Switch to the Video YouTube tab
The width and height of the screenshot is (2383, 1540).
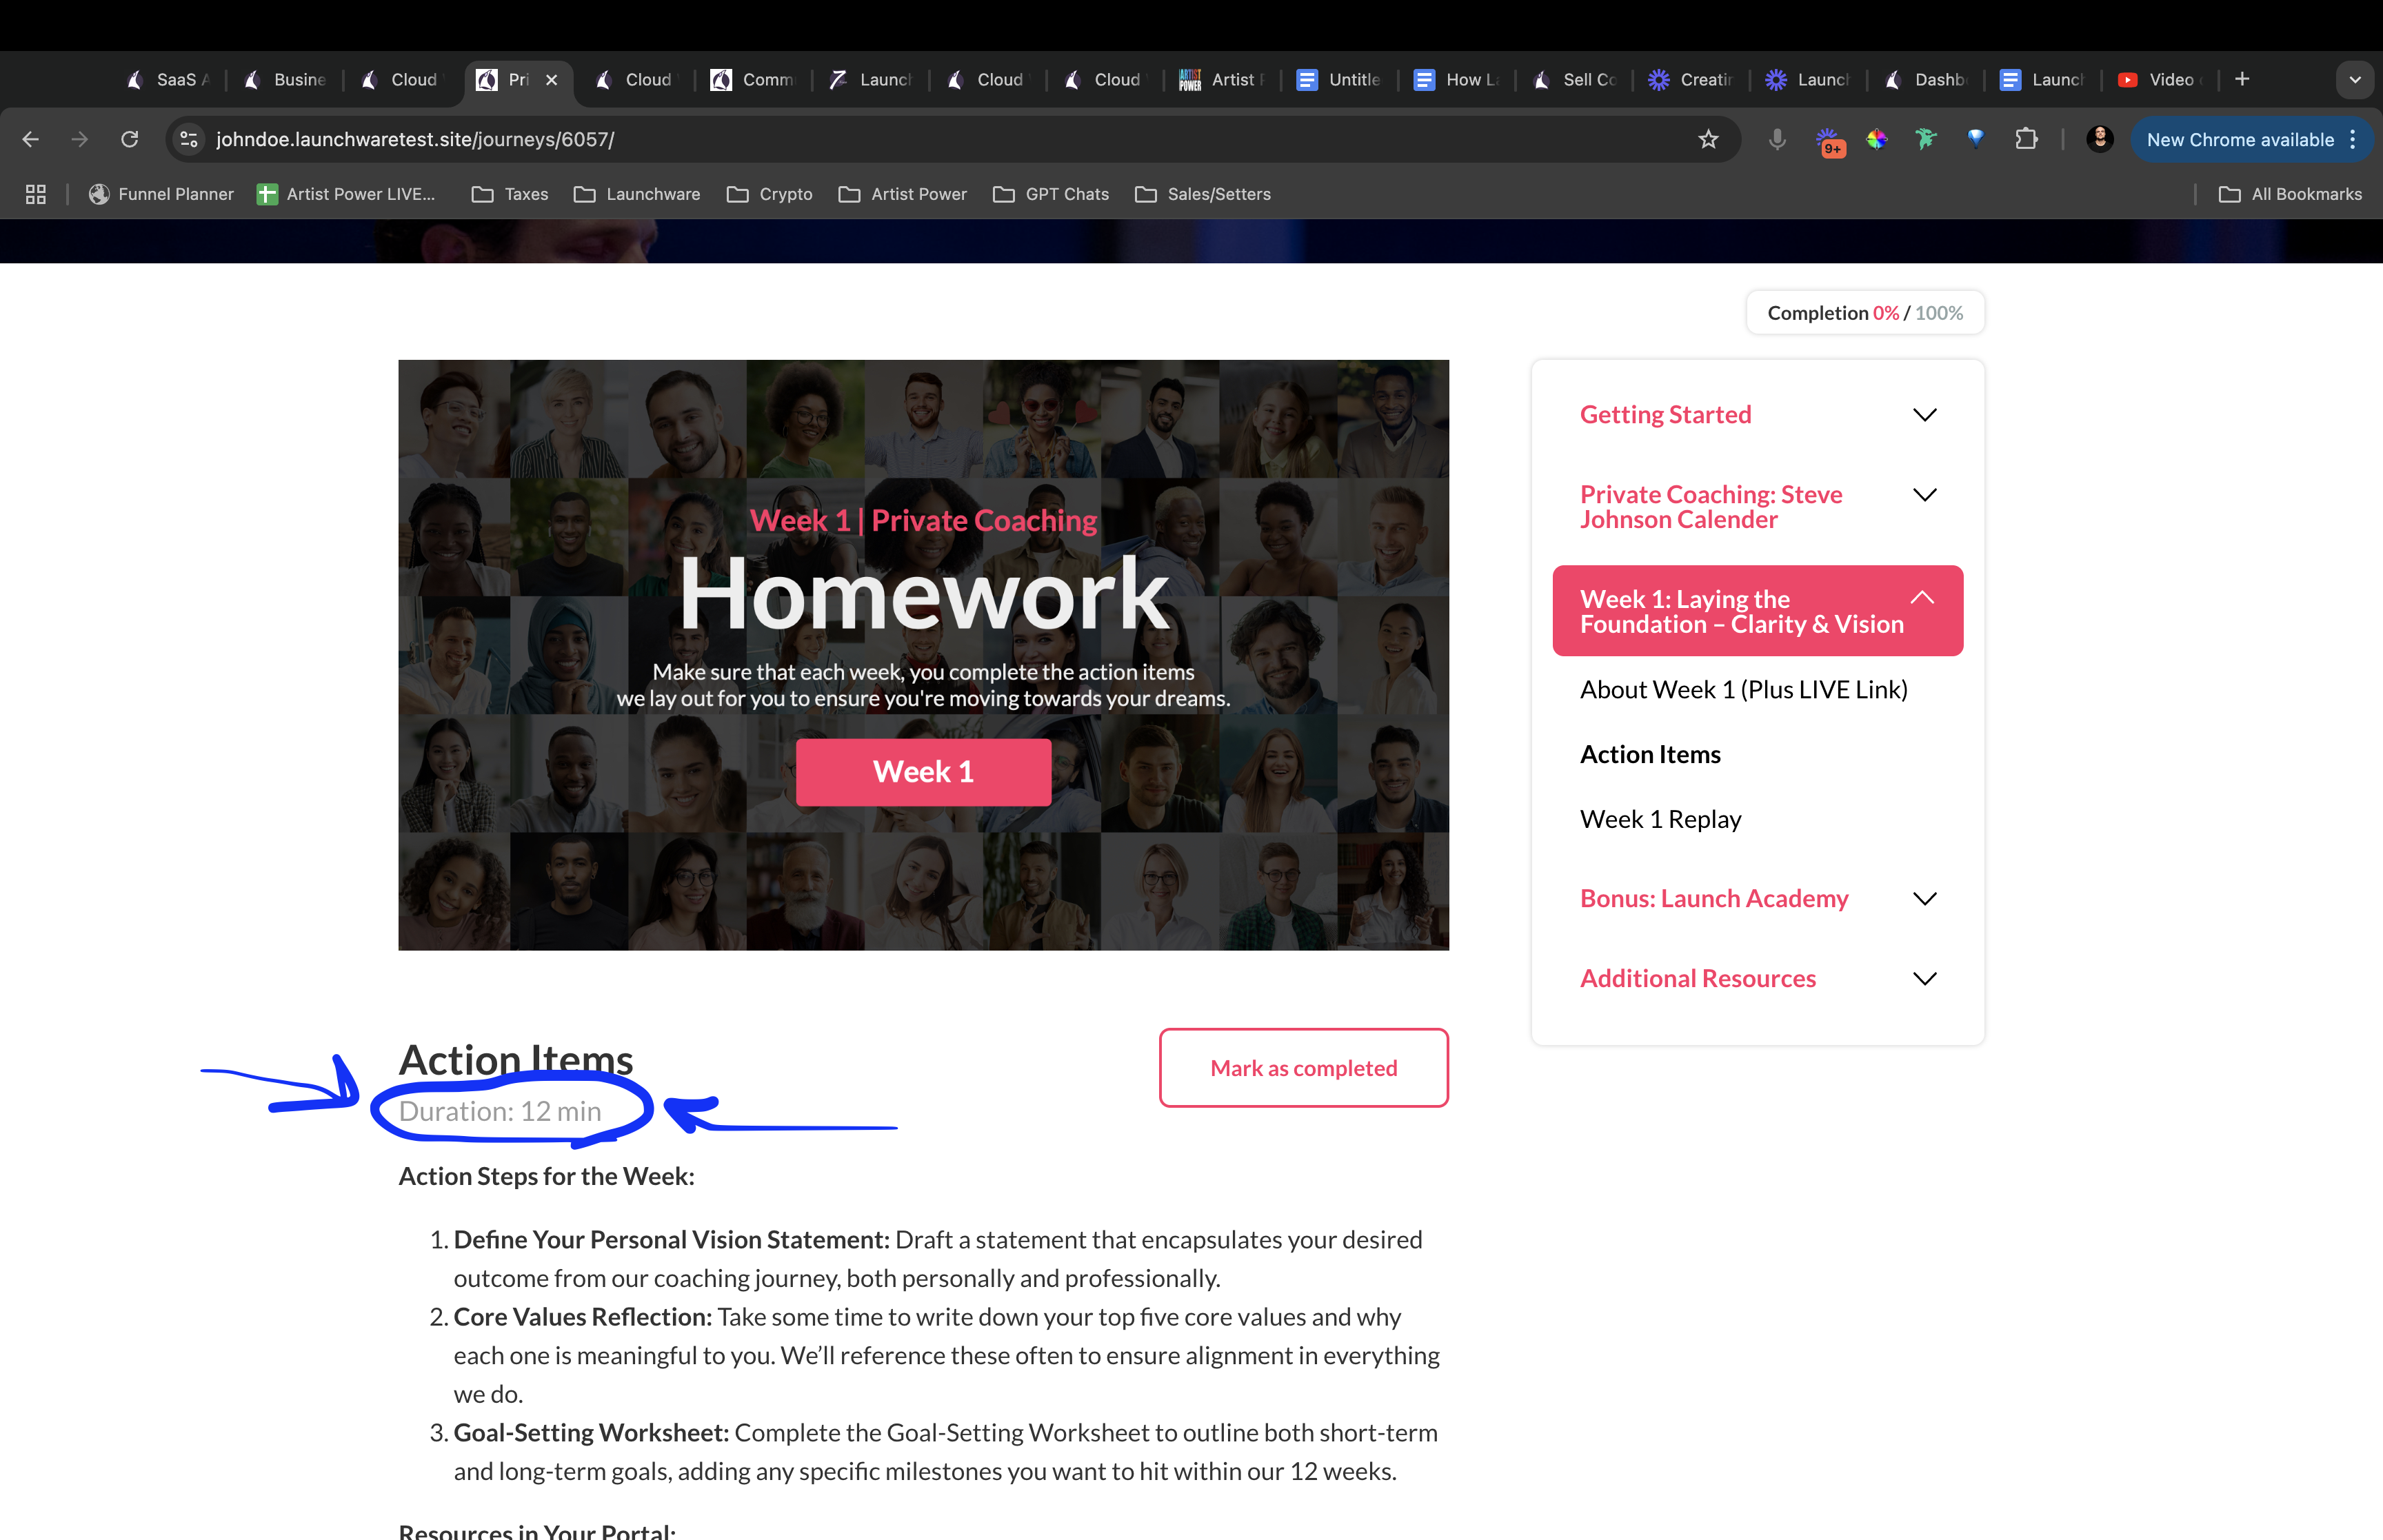(2160, 79)
